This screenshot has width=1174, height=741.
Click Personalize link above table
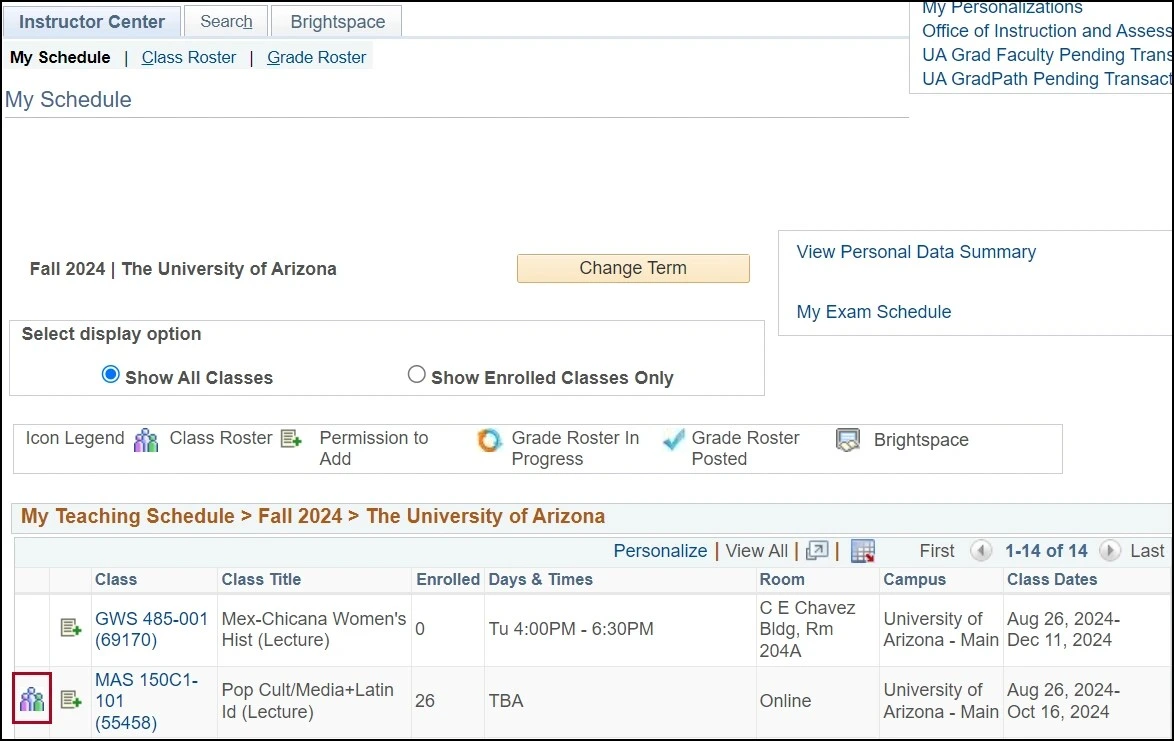coord(660,551)
